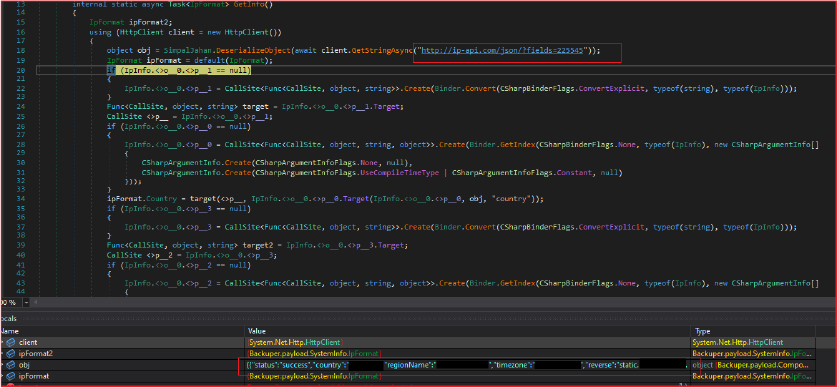Select the ipFormat2 row Type cell
The height and width of the screenshot is (388, 838).
point(753,353)
